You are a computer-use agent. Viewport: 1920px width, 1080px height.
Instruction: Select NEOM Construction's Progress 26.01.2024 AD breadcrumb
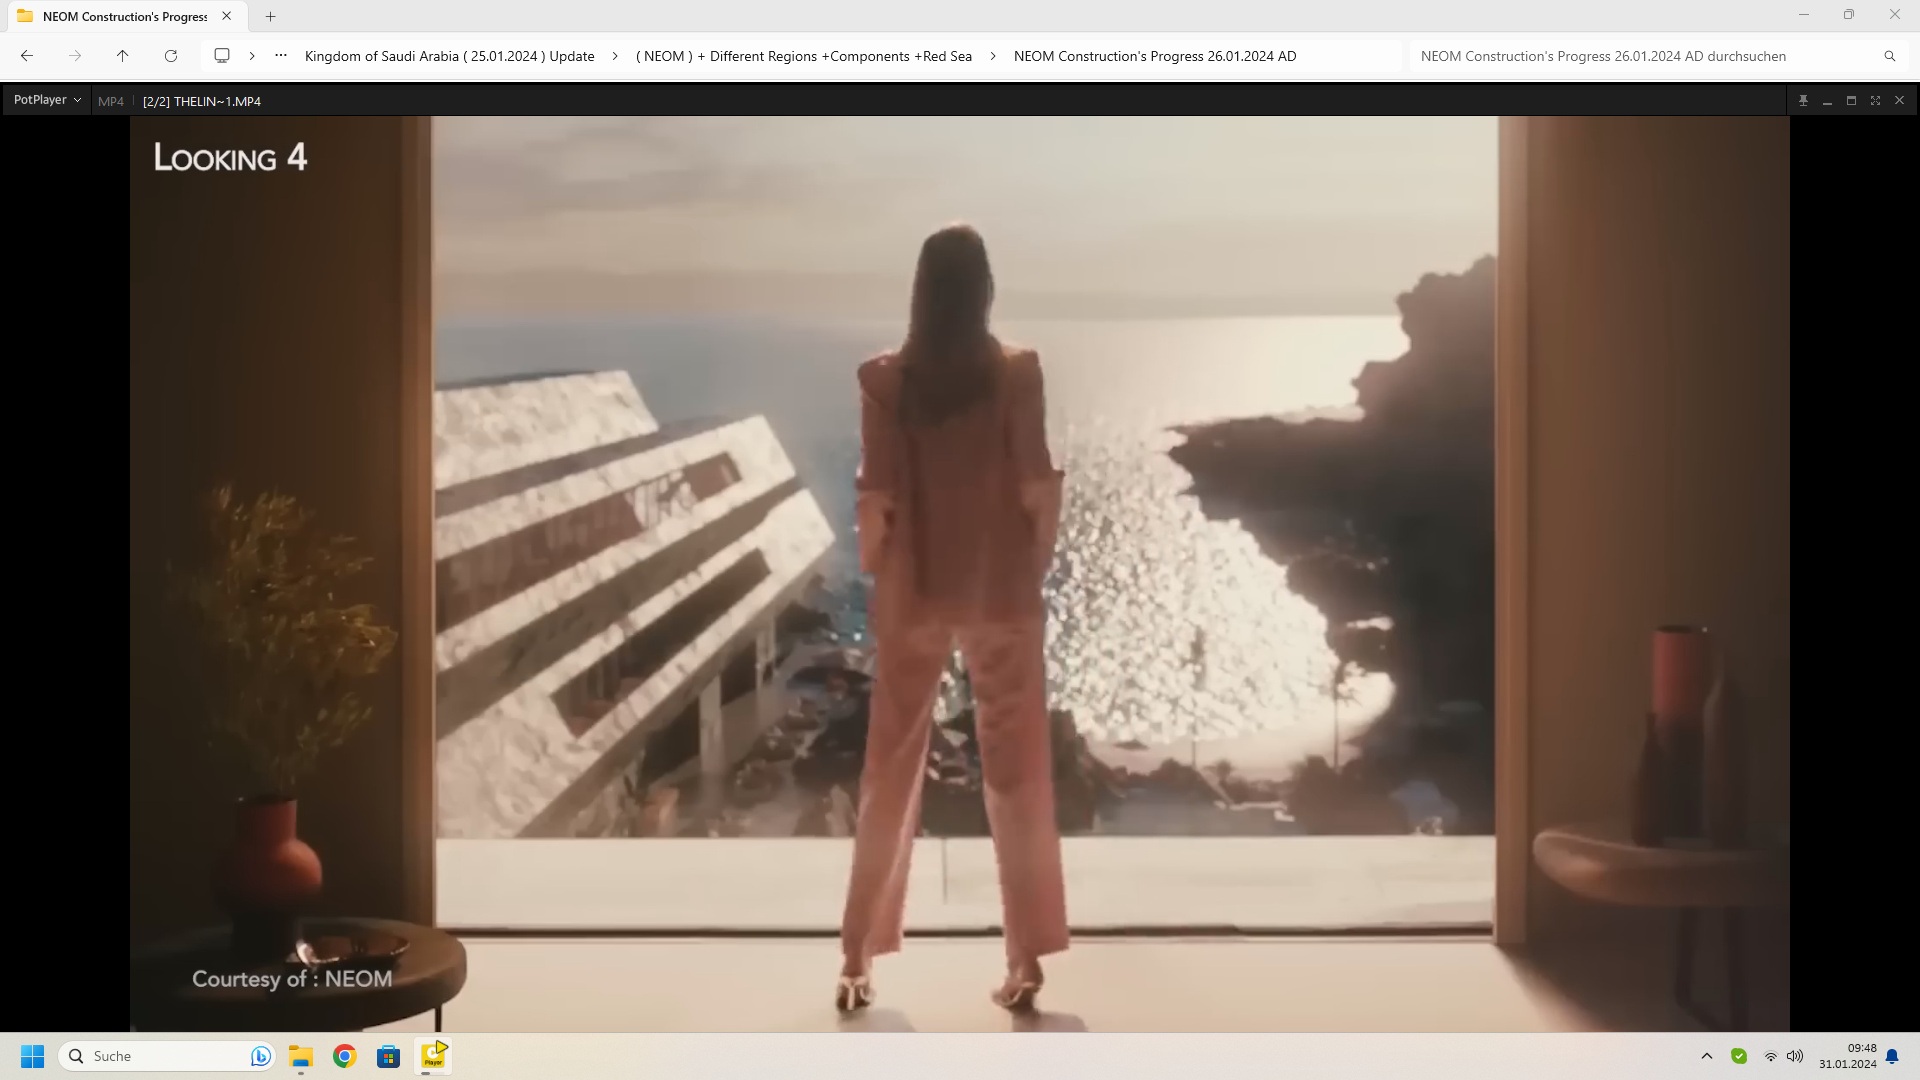pyautogui.click(x=1155, y=56)
